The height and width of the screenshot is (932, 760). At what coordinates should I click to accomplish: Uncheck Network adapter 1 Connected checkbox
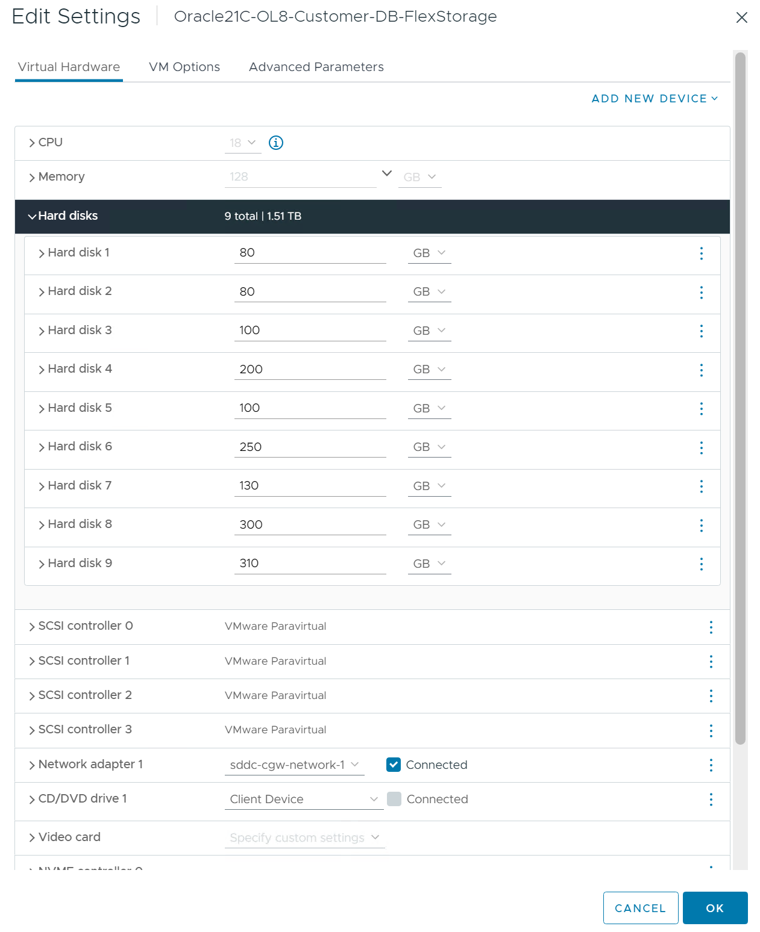(x=393, y=764)
